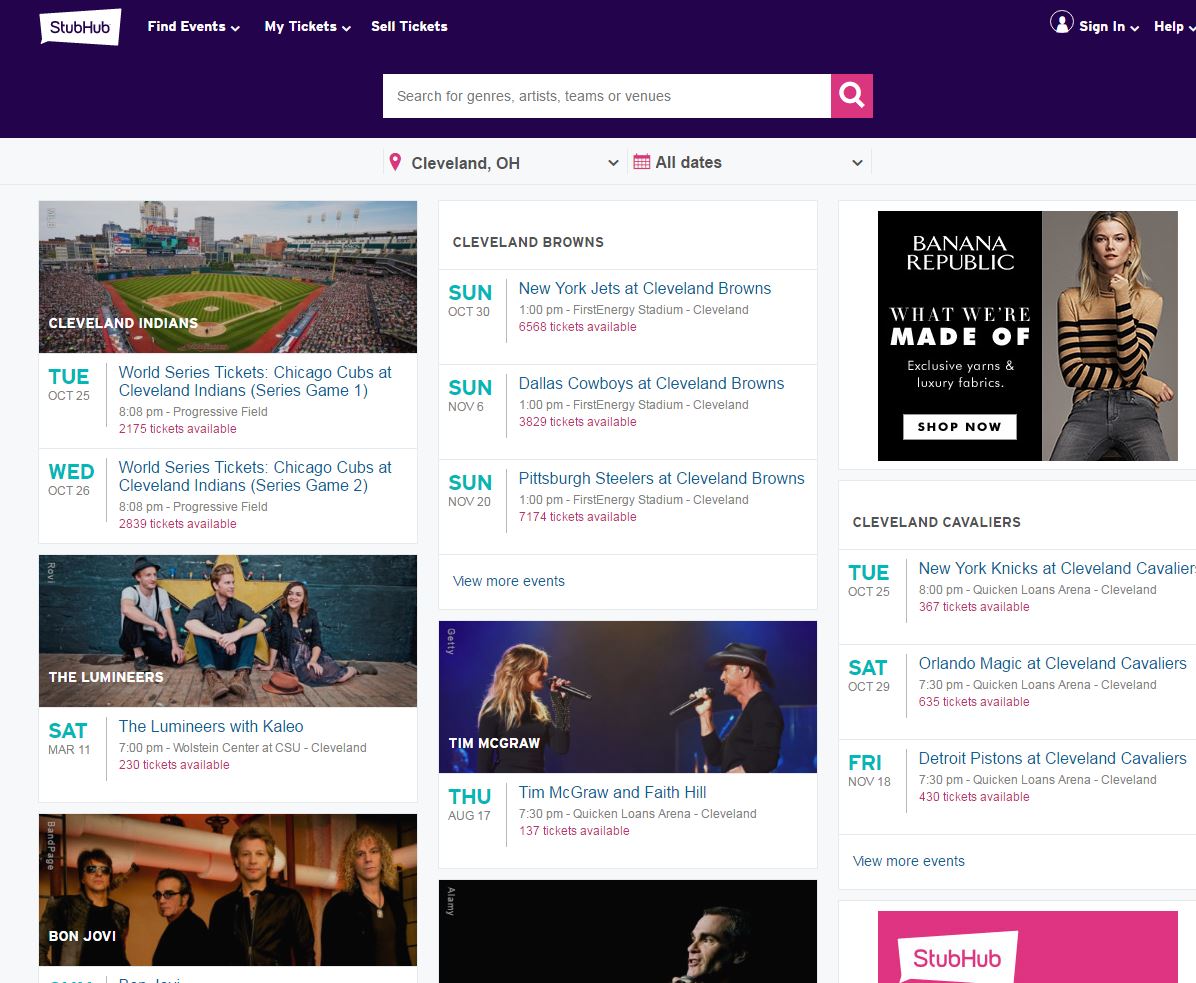Open New York Jets at Cleveland Browns
Screen dimensions: 1196x983
[644, 289]
